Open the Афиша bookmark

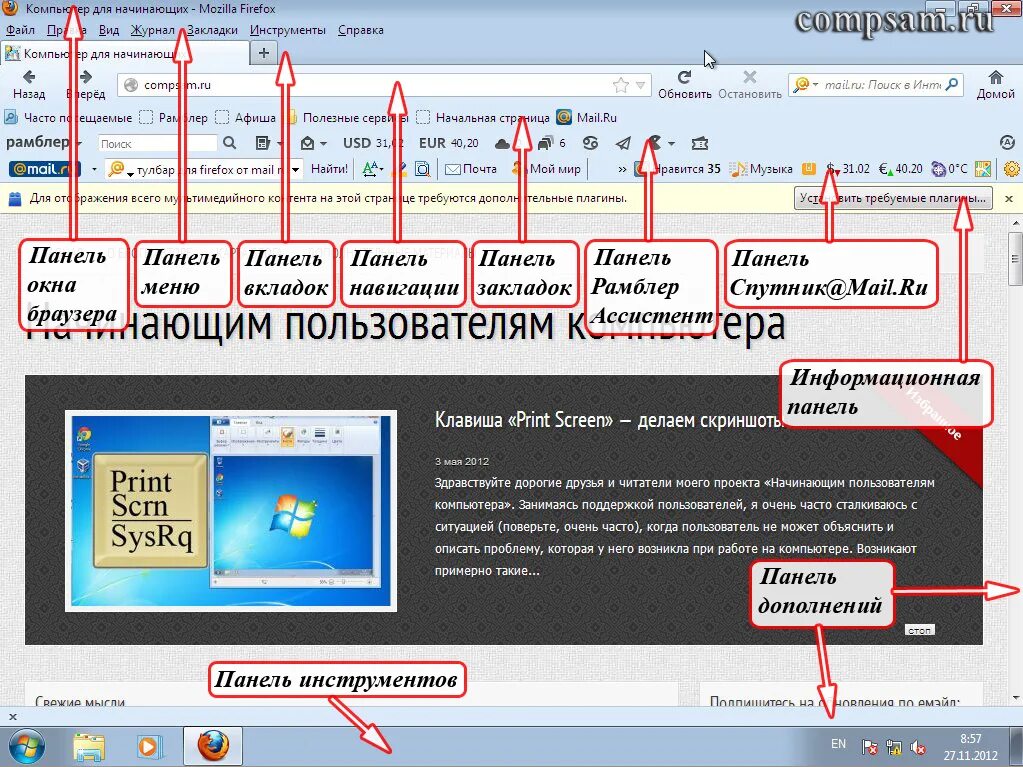[x=246, y=118]
